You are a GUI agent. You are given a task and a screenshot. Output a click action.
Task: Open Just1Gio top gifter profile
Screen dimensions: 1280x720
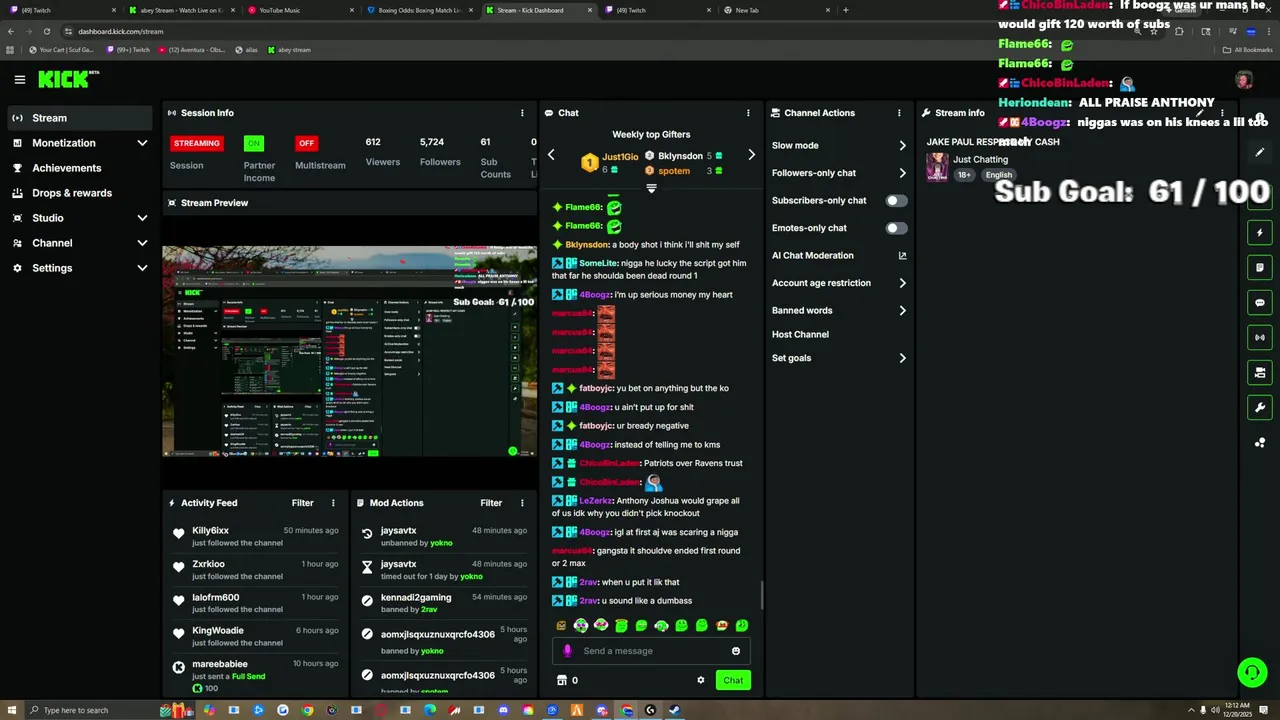click(x=620, y=157)
